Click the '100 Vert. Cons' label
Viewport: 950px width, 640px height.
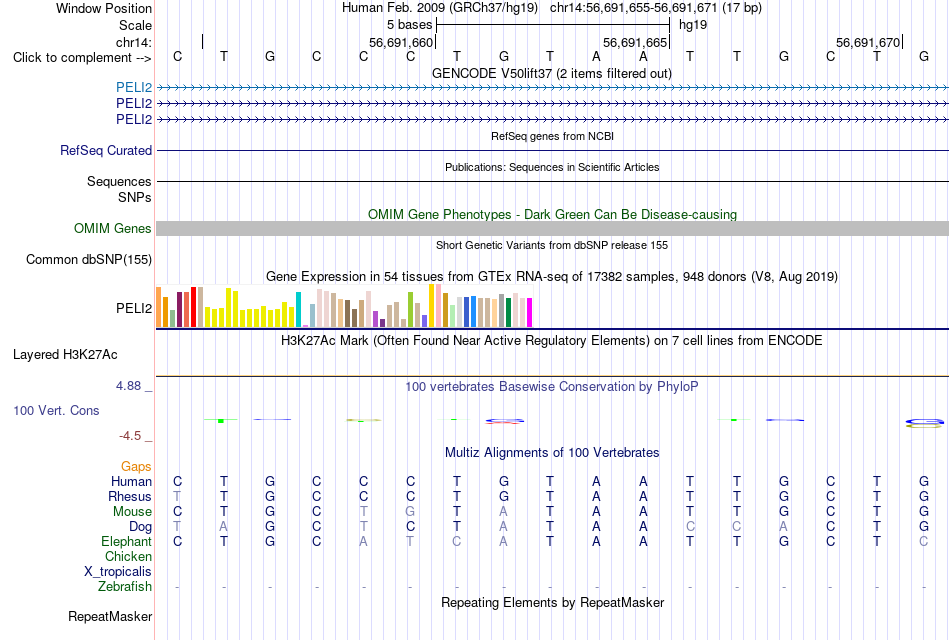(x=56, y=411)
